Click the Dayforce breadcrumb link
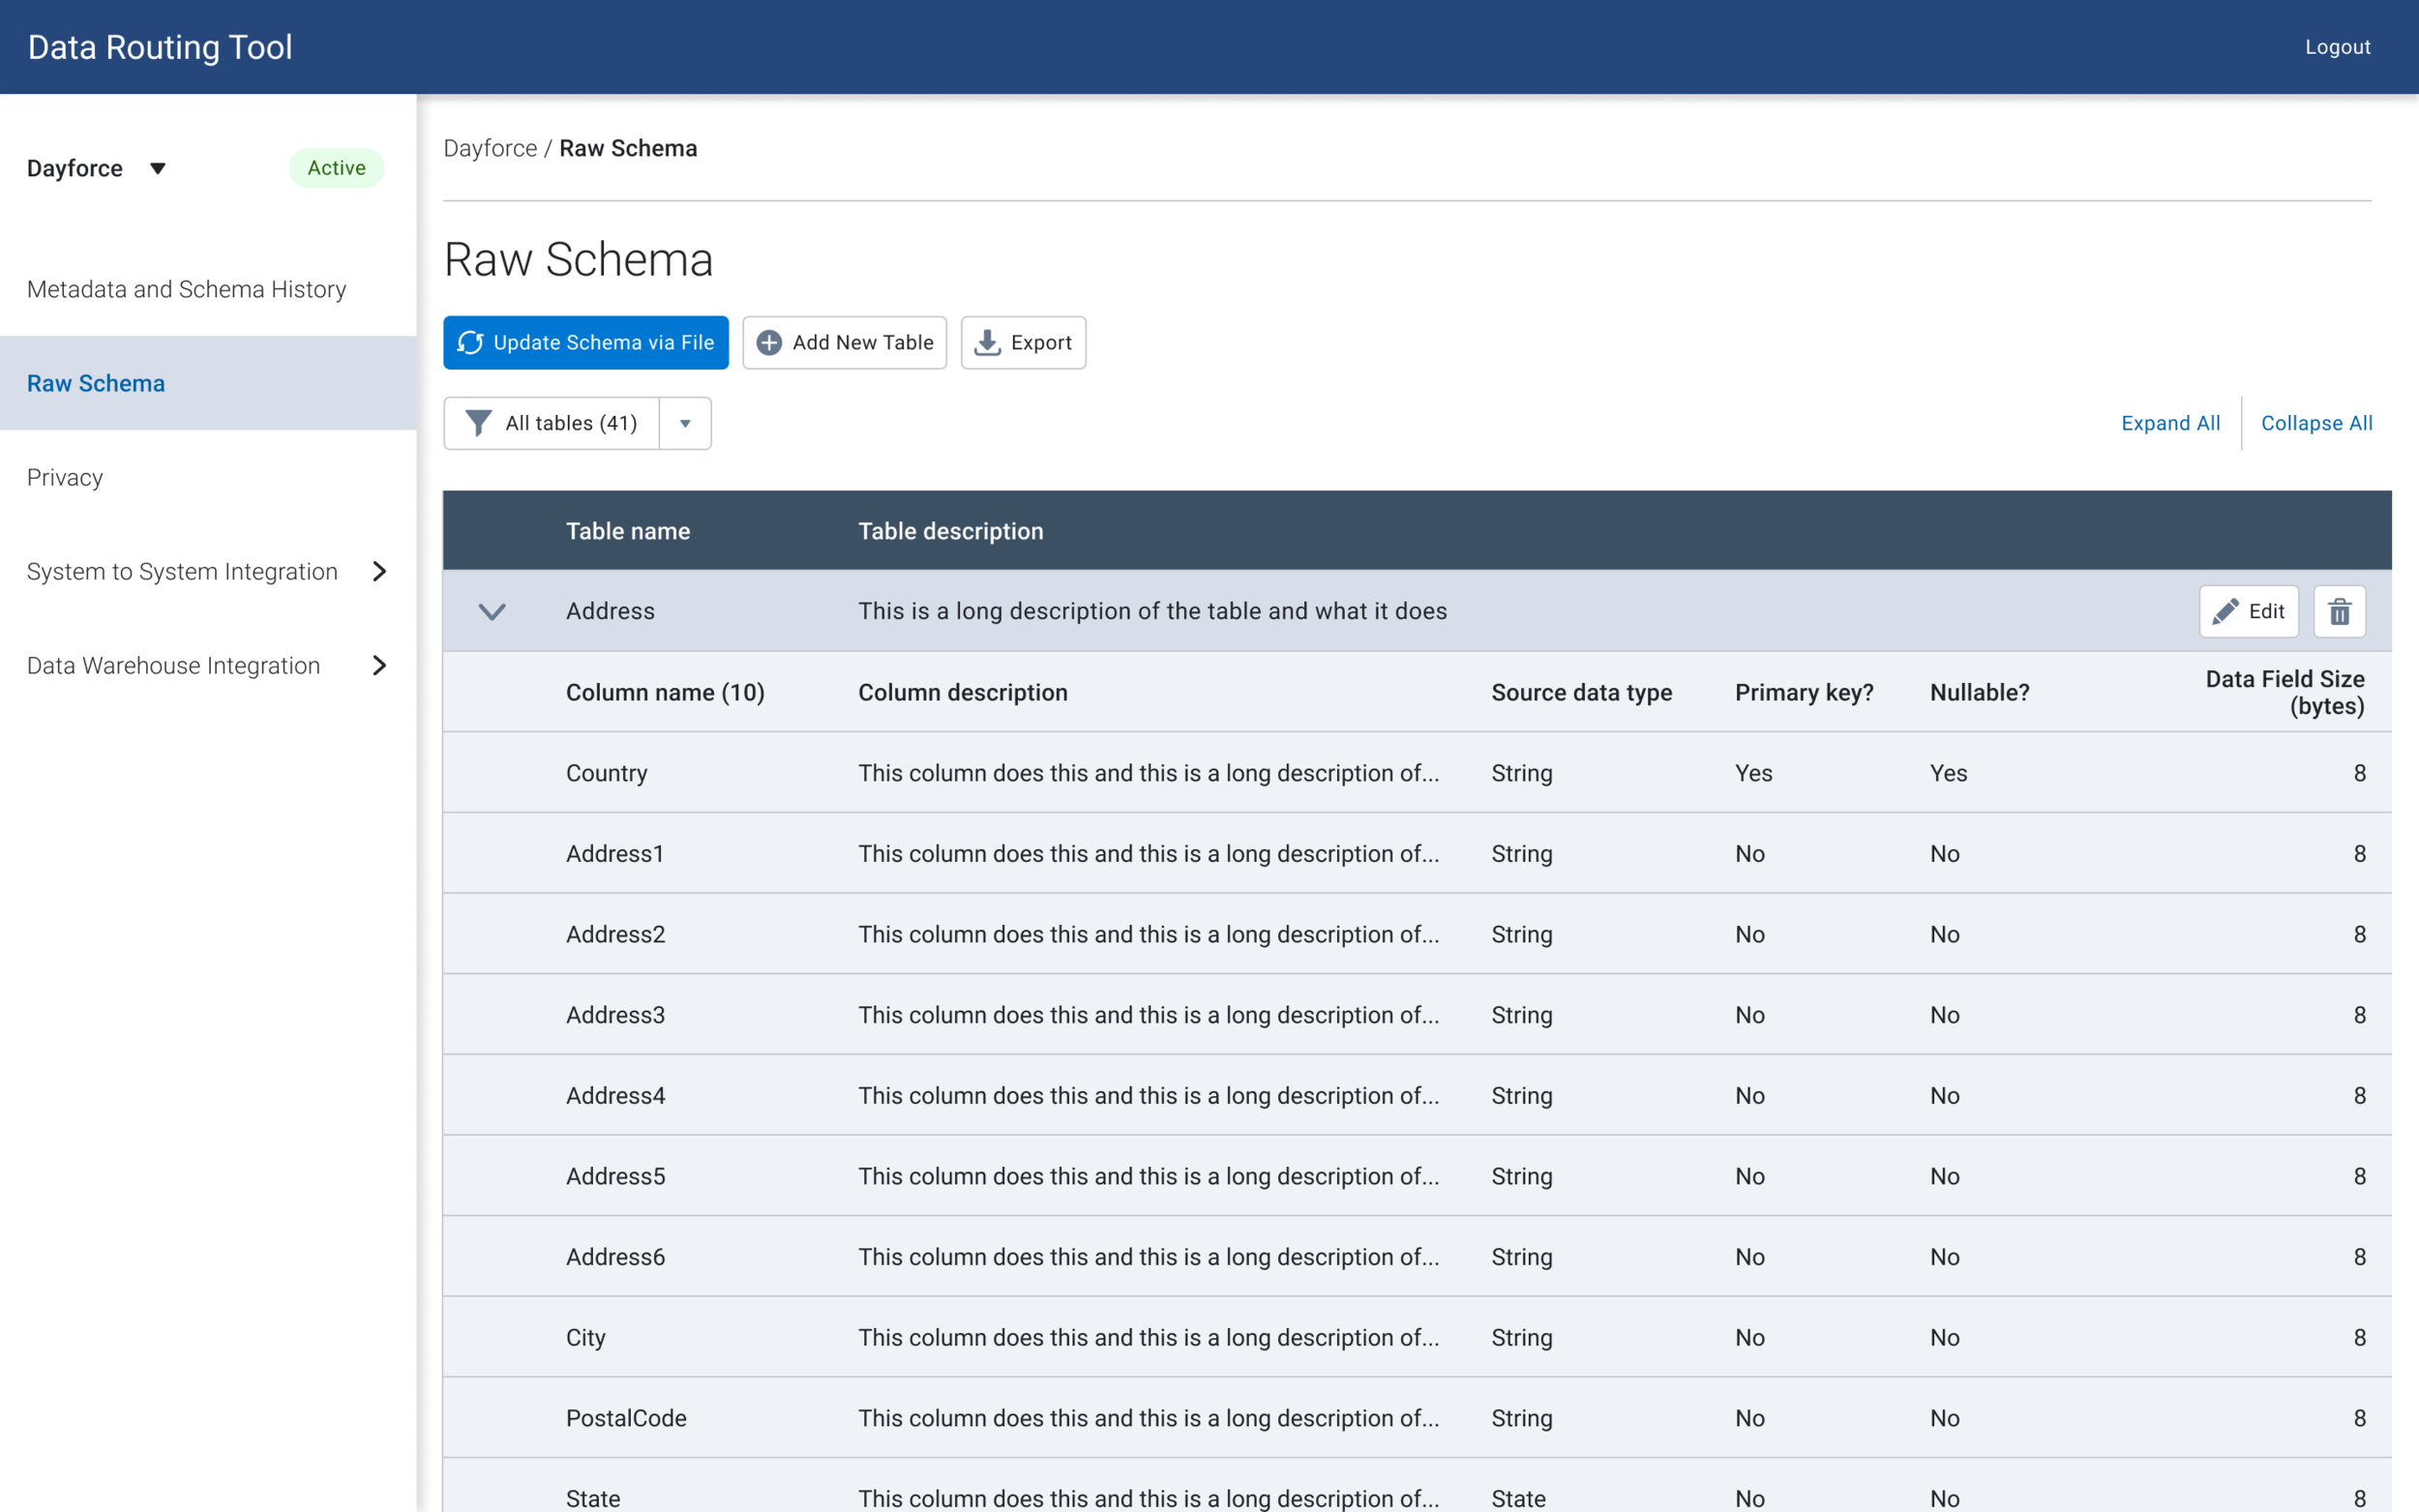The image size is (2419, 1512). (490, 148)
